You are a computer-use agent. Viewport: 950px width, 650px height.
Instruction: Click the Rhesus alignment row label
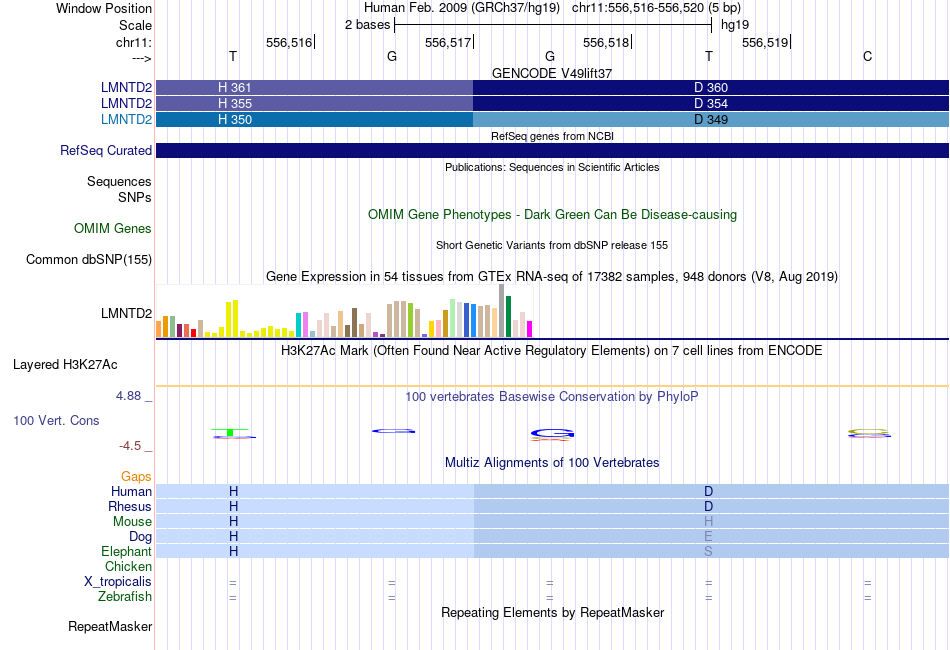130,506
